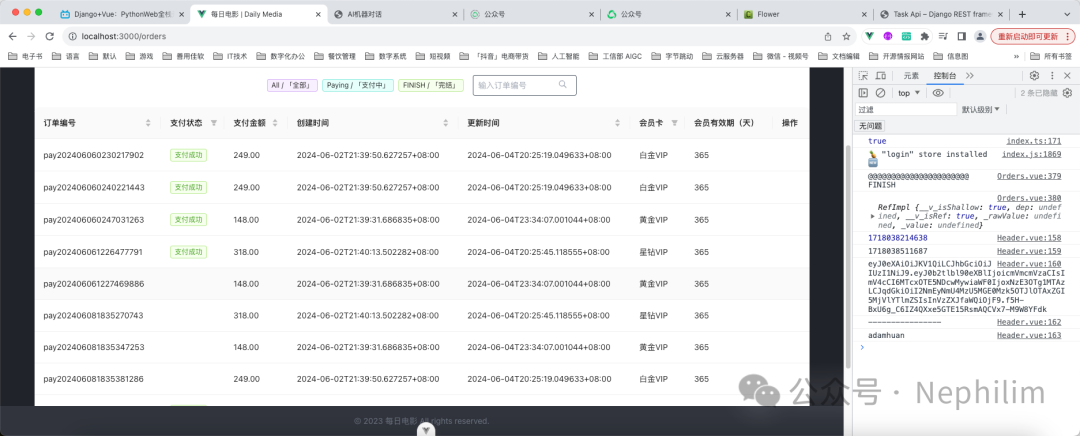
Task: Open console settings gear beside hidden count
Action: pos(1068,93)
